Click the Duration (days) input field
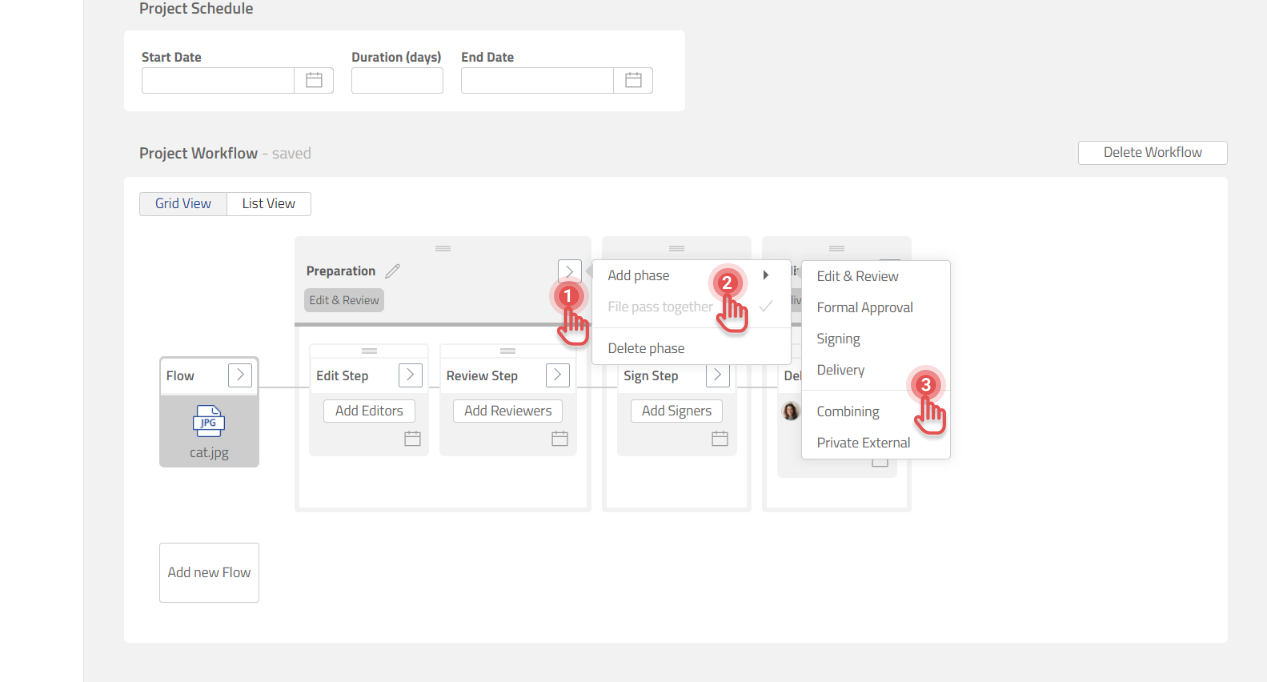The width and height of the screenshot is (1267, 682). coord(397,80)
